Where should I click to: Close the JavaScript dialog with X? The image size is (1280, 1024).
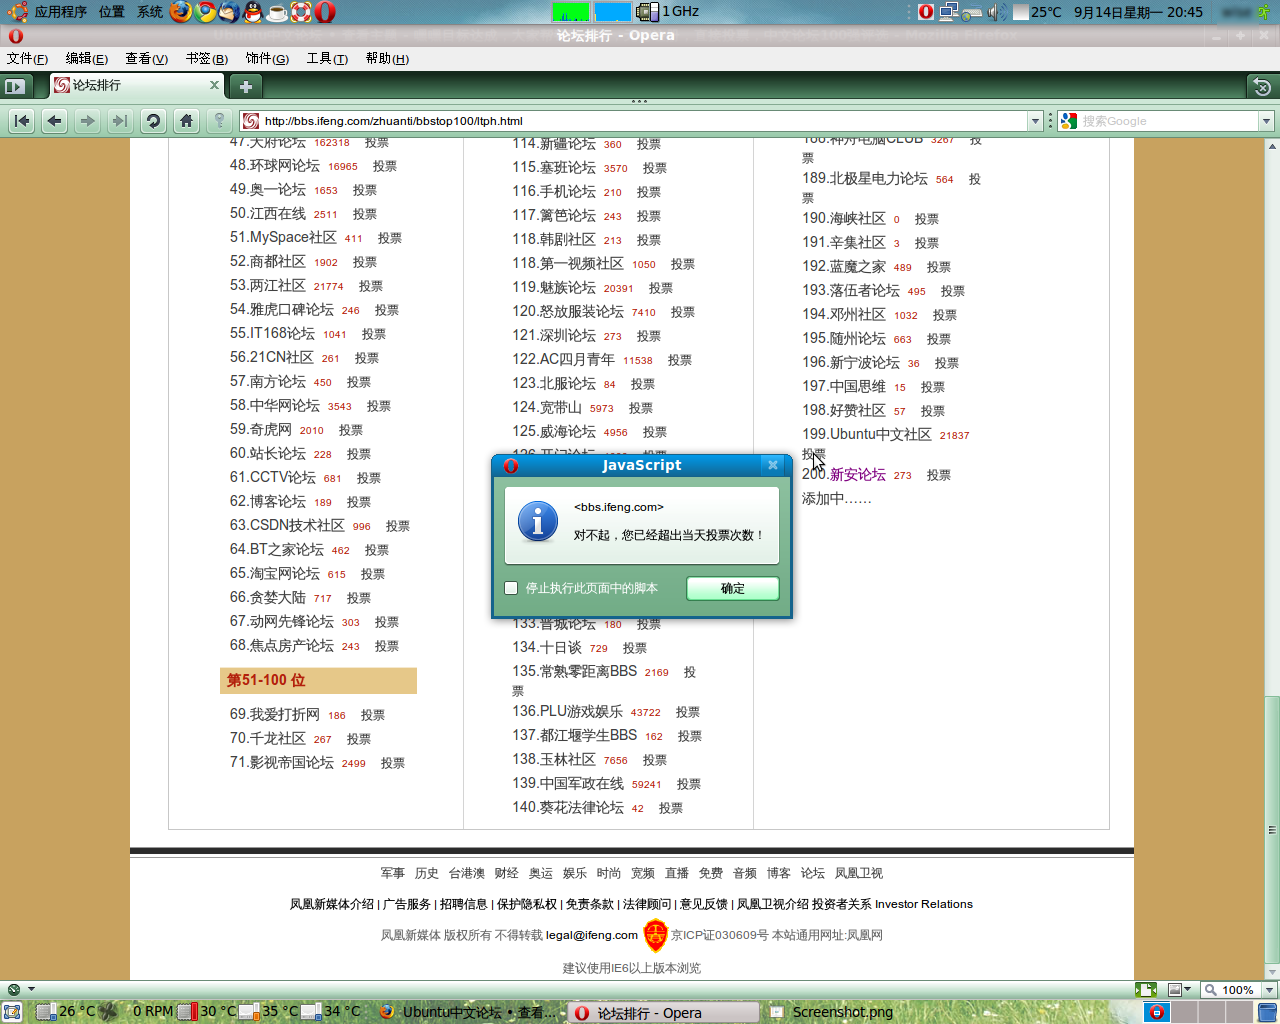pos(773,465)
